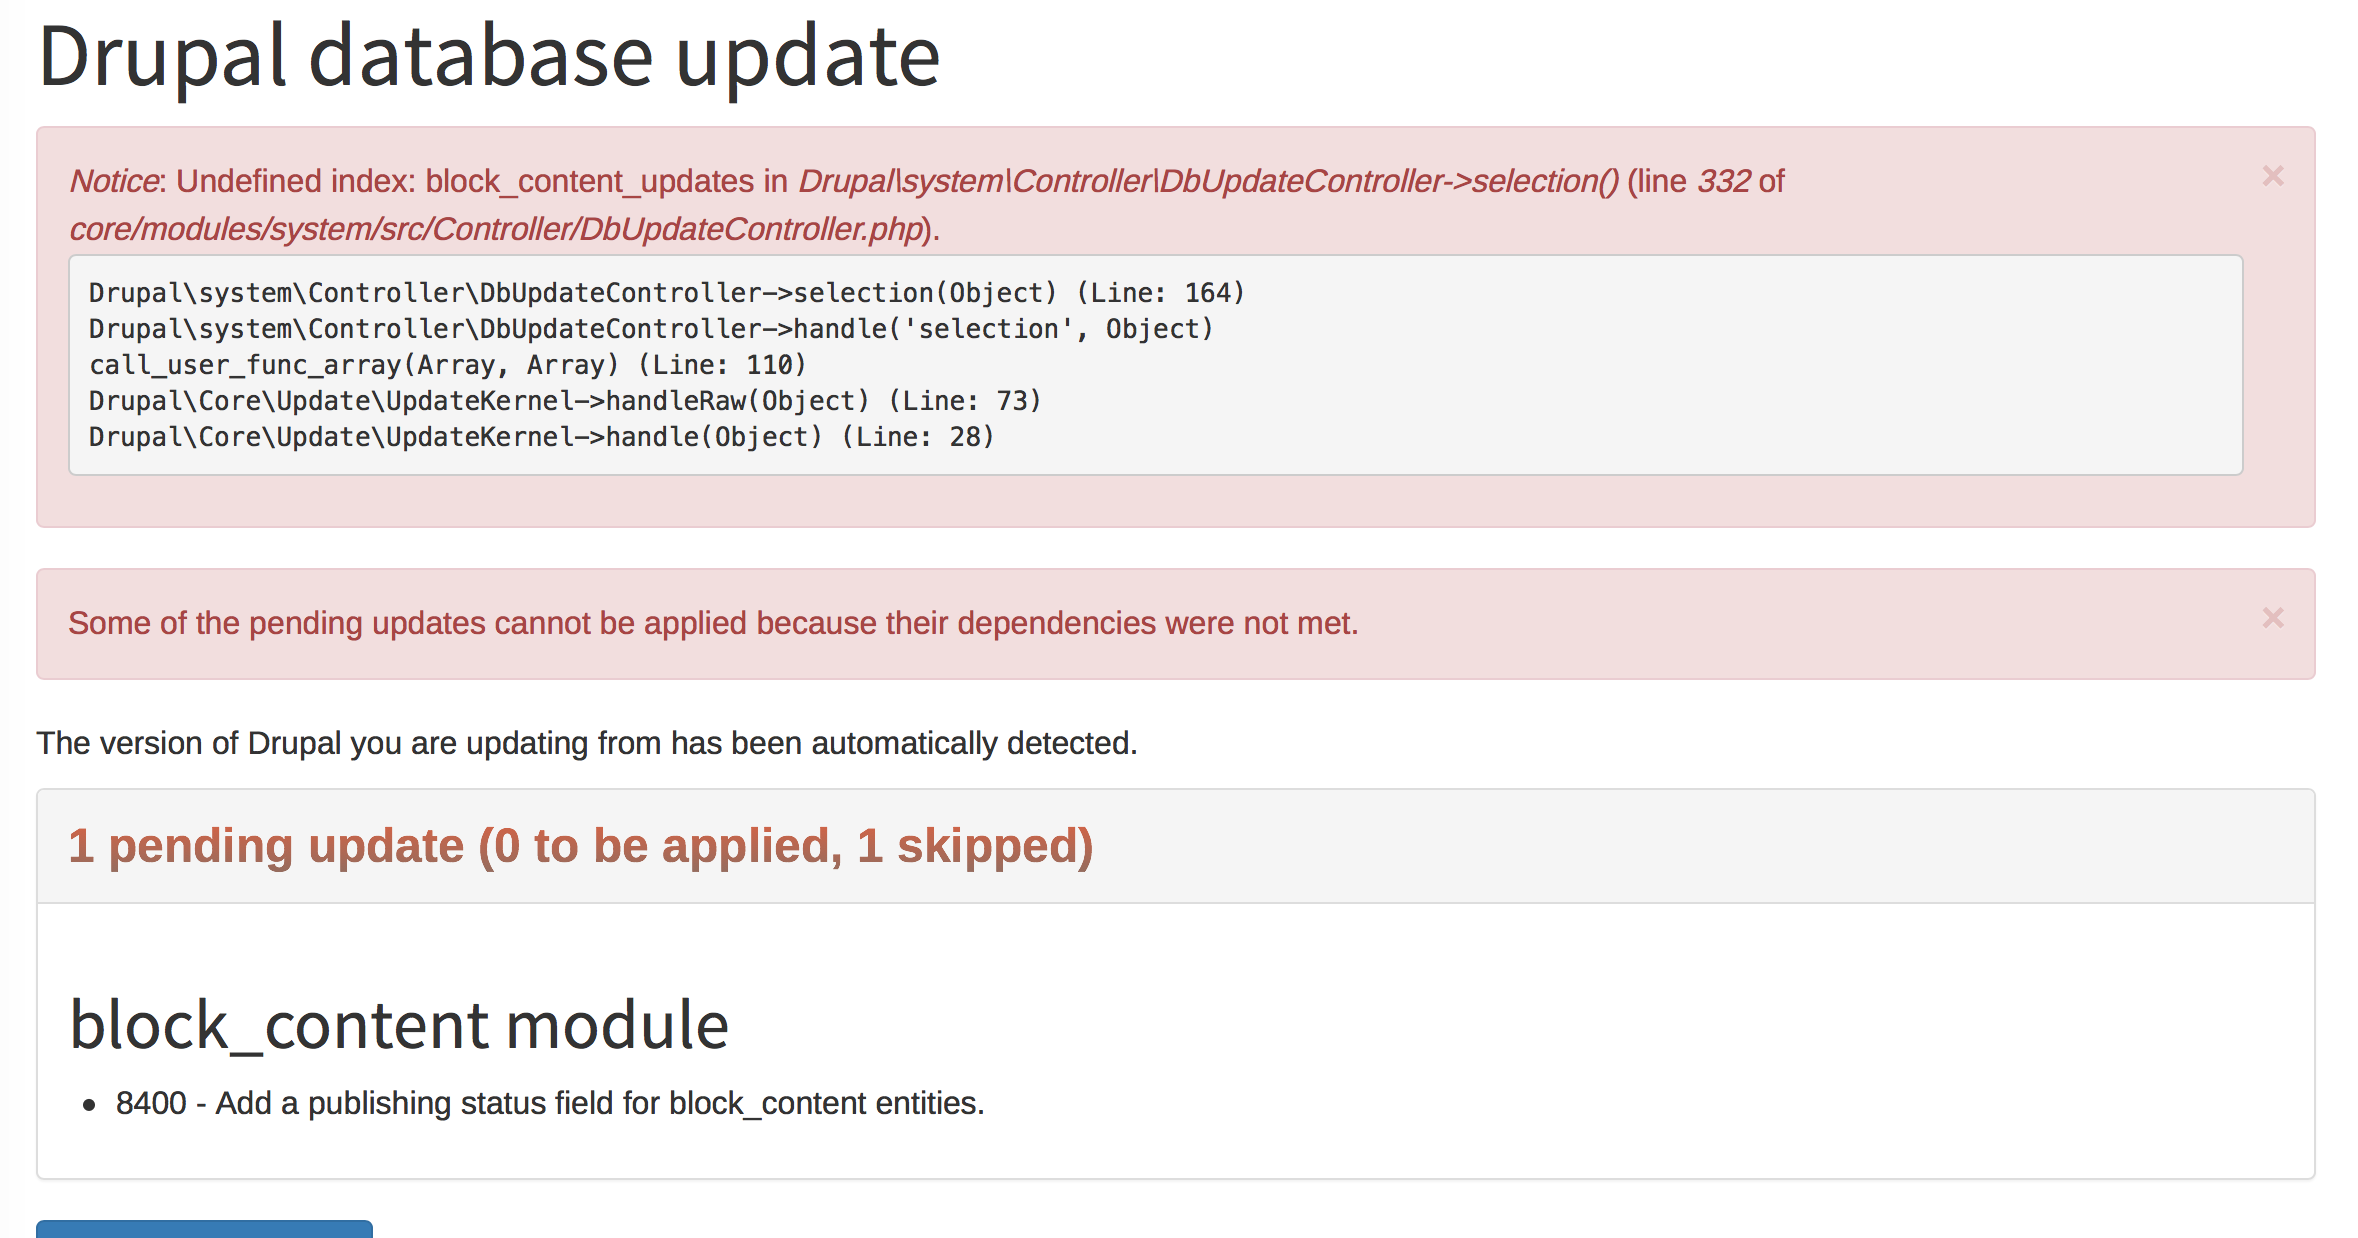
Task: Click the Drupal database update page title
Action: [x=489, y=57]
